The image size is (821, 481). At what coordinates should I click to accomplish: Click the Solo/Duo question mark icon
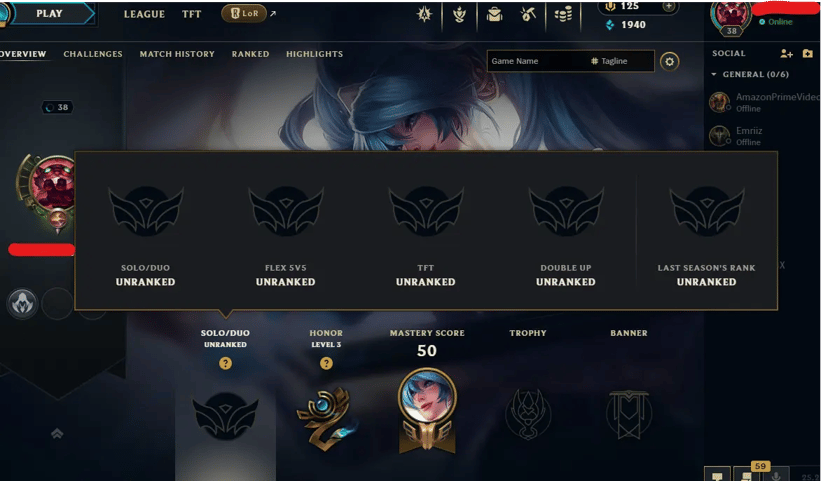[225, 363]
